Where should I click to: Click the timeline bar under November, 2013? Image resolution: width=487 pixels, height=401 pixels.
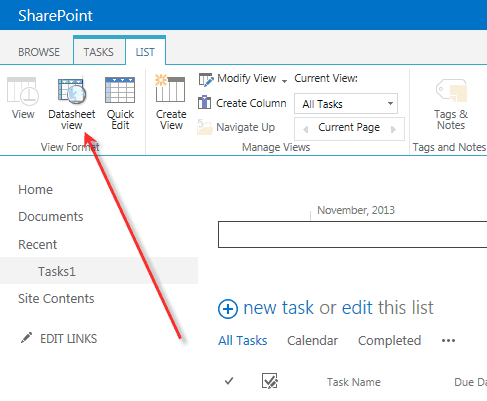pyautogui.click(x=352, y=234)
